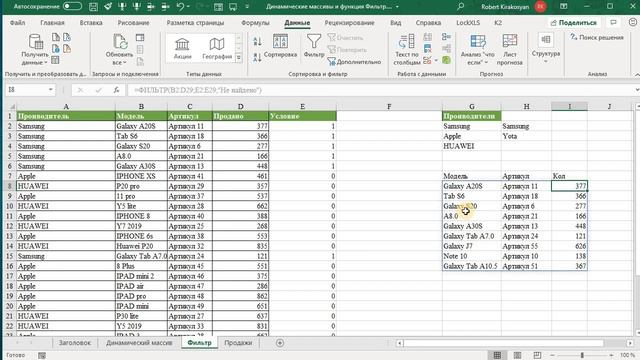Click into the formula bar

coord(380,90)
